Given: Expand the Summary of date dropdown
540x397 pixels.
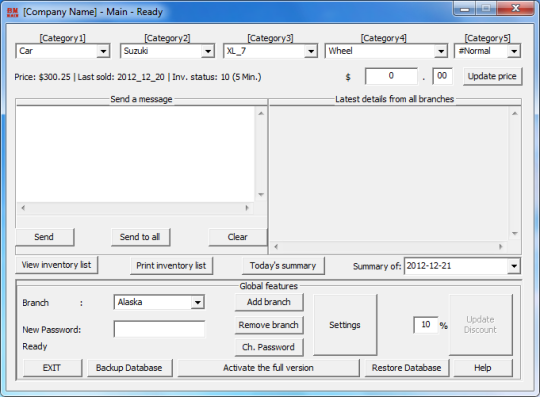Looking at the screenshot, I should click(x=462, y=266).
